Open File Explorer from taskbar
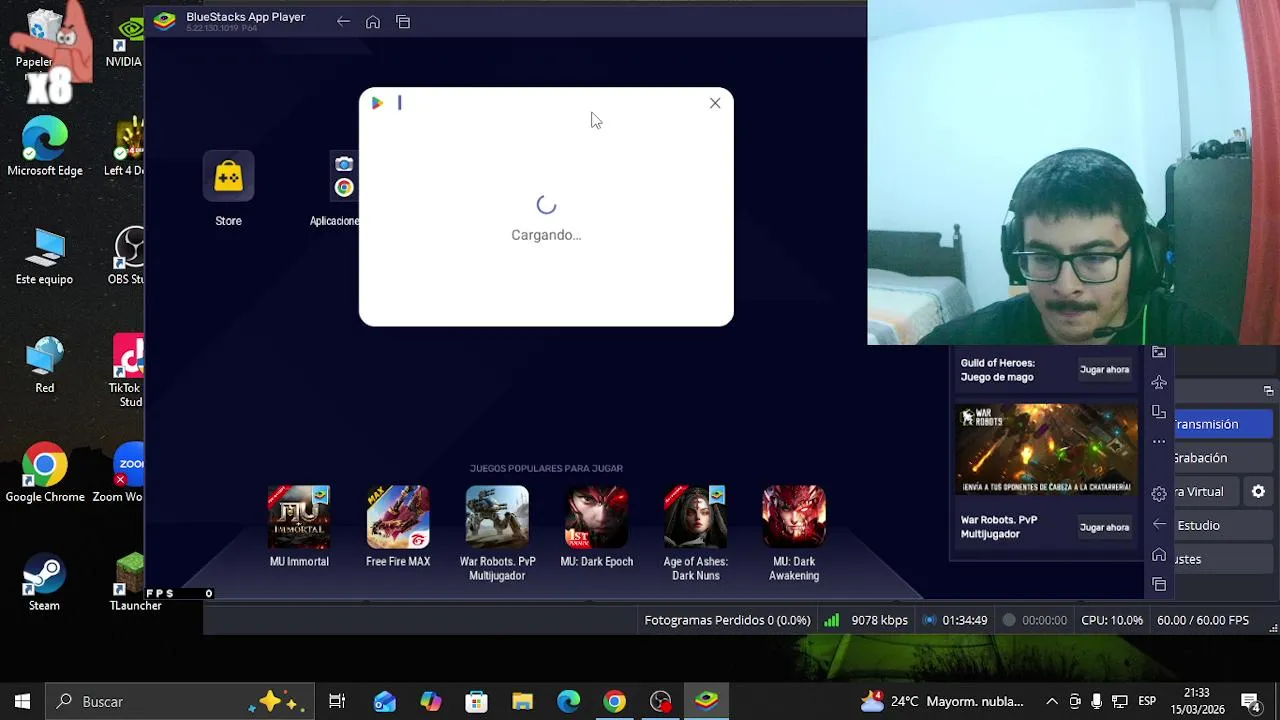Image resolution: width=1280 pixels, height=720 pixels. 523,702
